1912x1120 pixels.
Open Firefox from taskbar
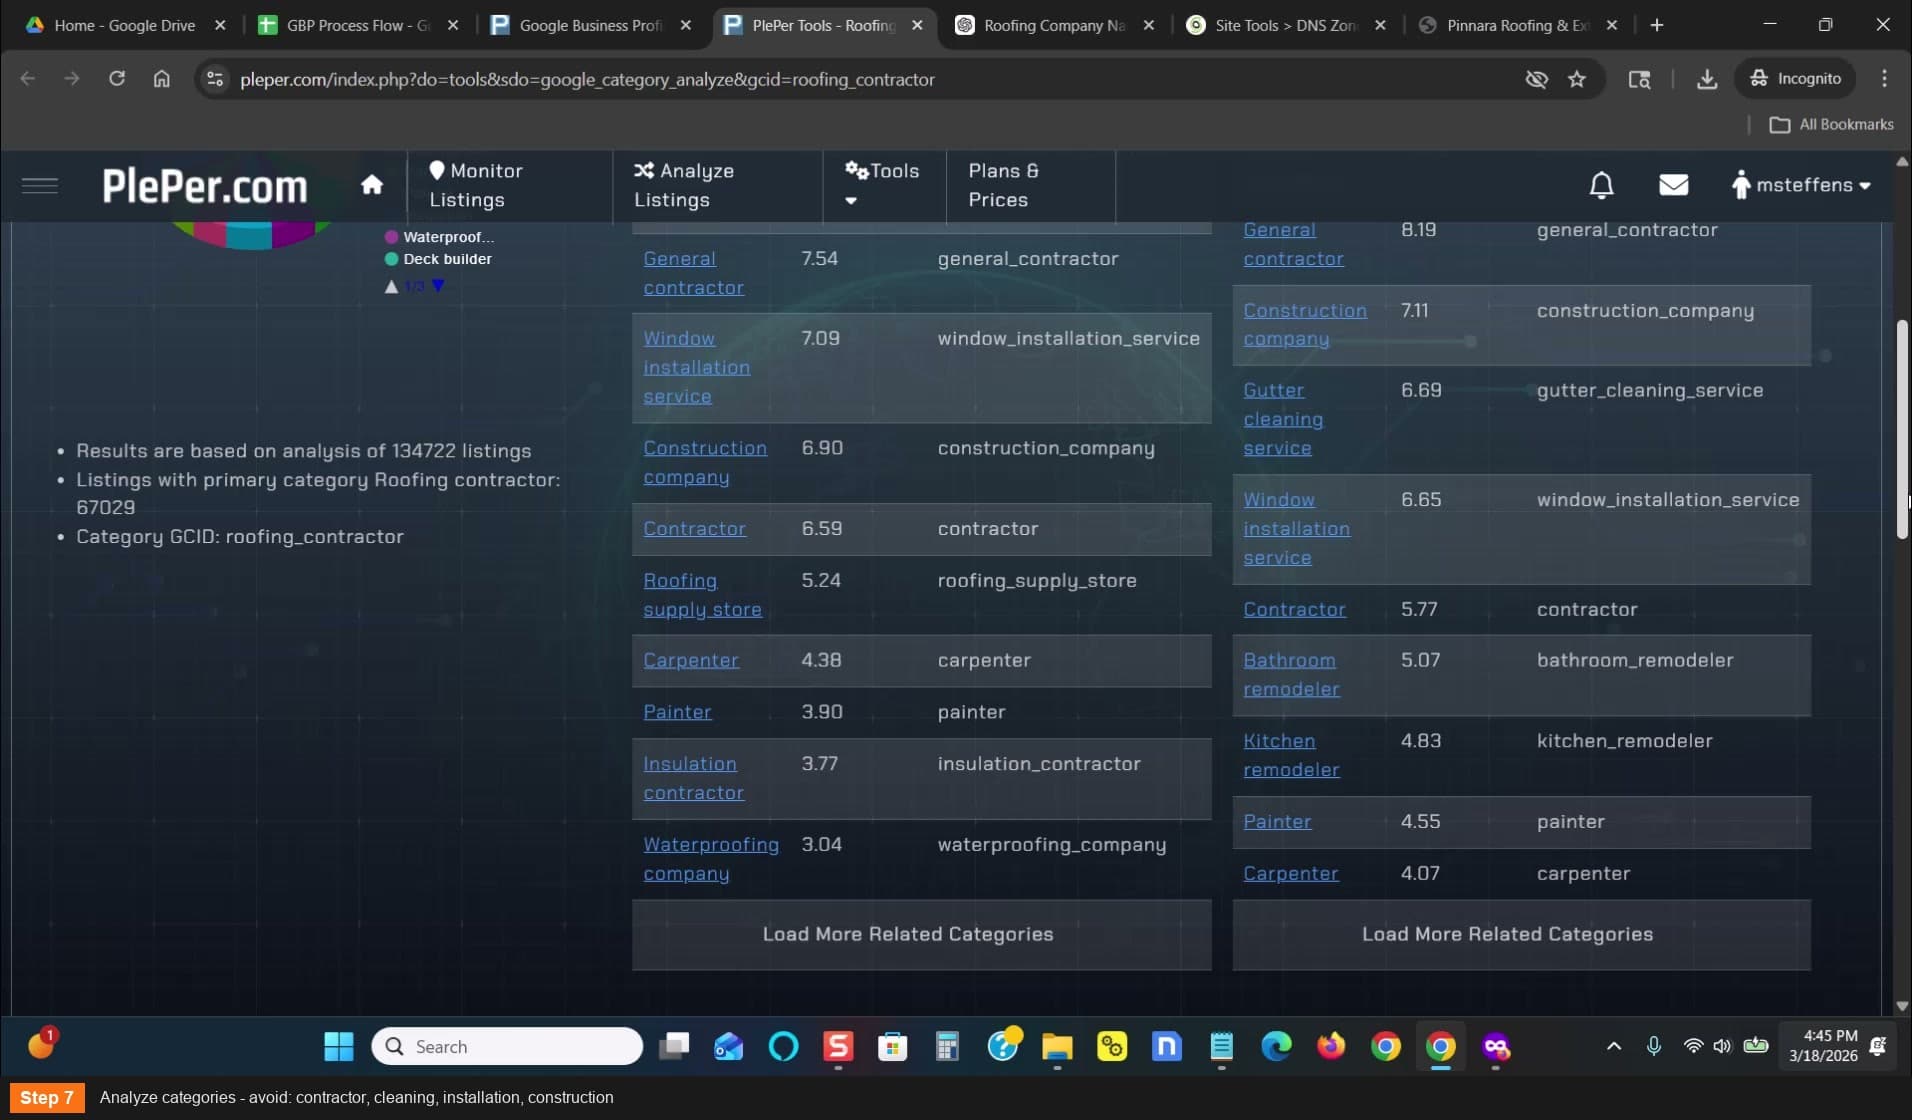click(1331, 1046)
